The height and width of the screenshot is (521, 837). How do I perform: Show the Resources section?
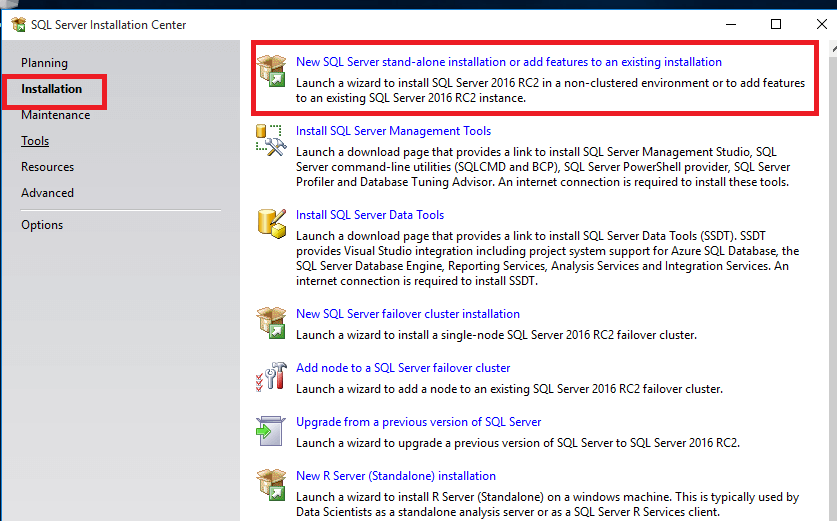[47, 167]
